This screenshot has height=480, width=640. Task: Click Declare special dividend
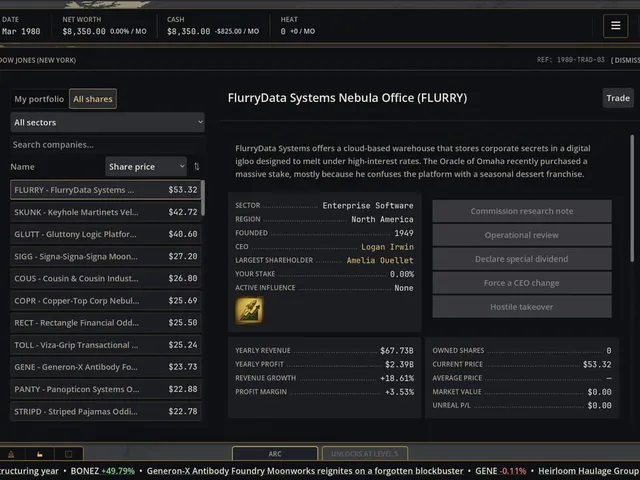click(522, 259)
